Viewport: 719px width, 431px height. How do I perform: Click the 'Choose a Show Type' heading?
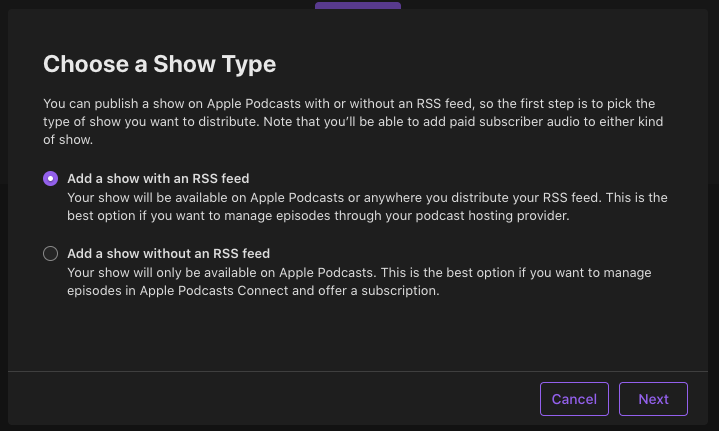(160, 64)
